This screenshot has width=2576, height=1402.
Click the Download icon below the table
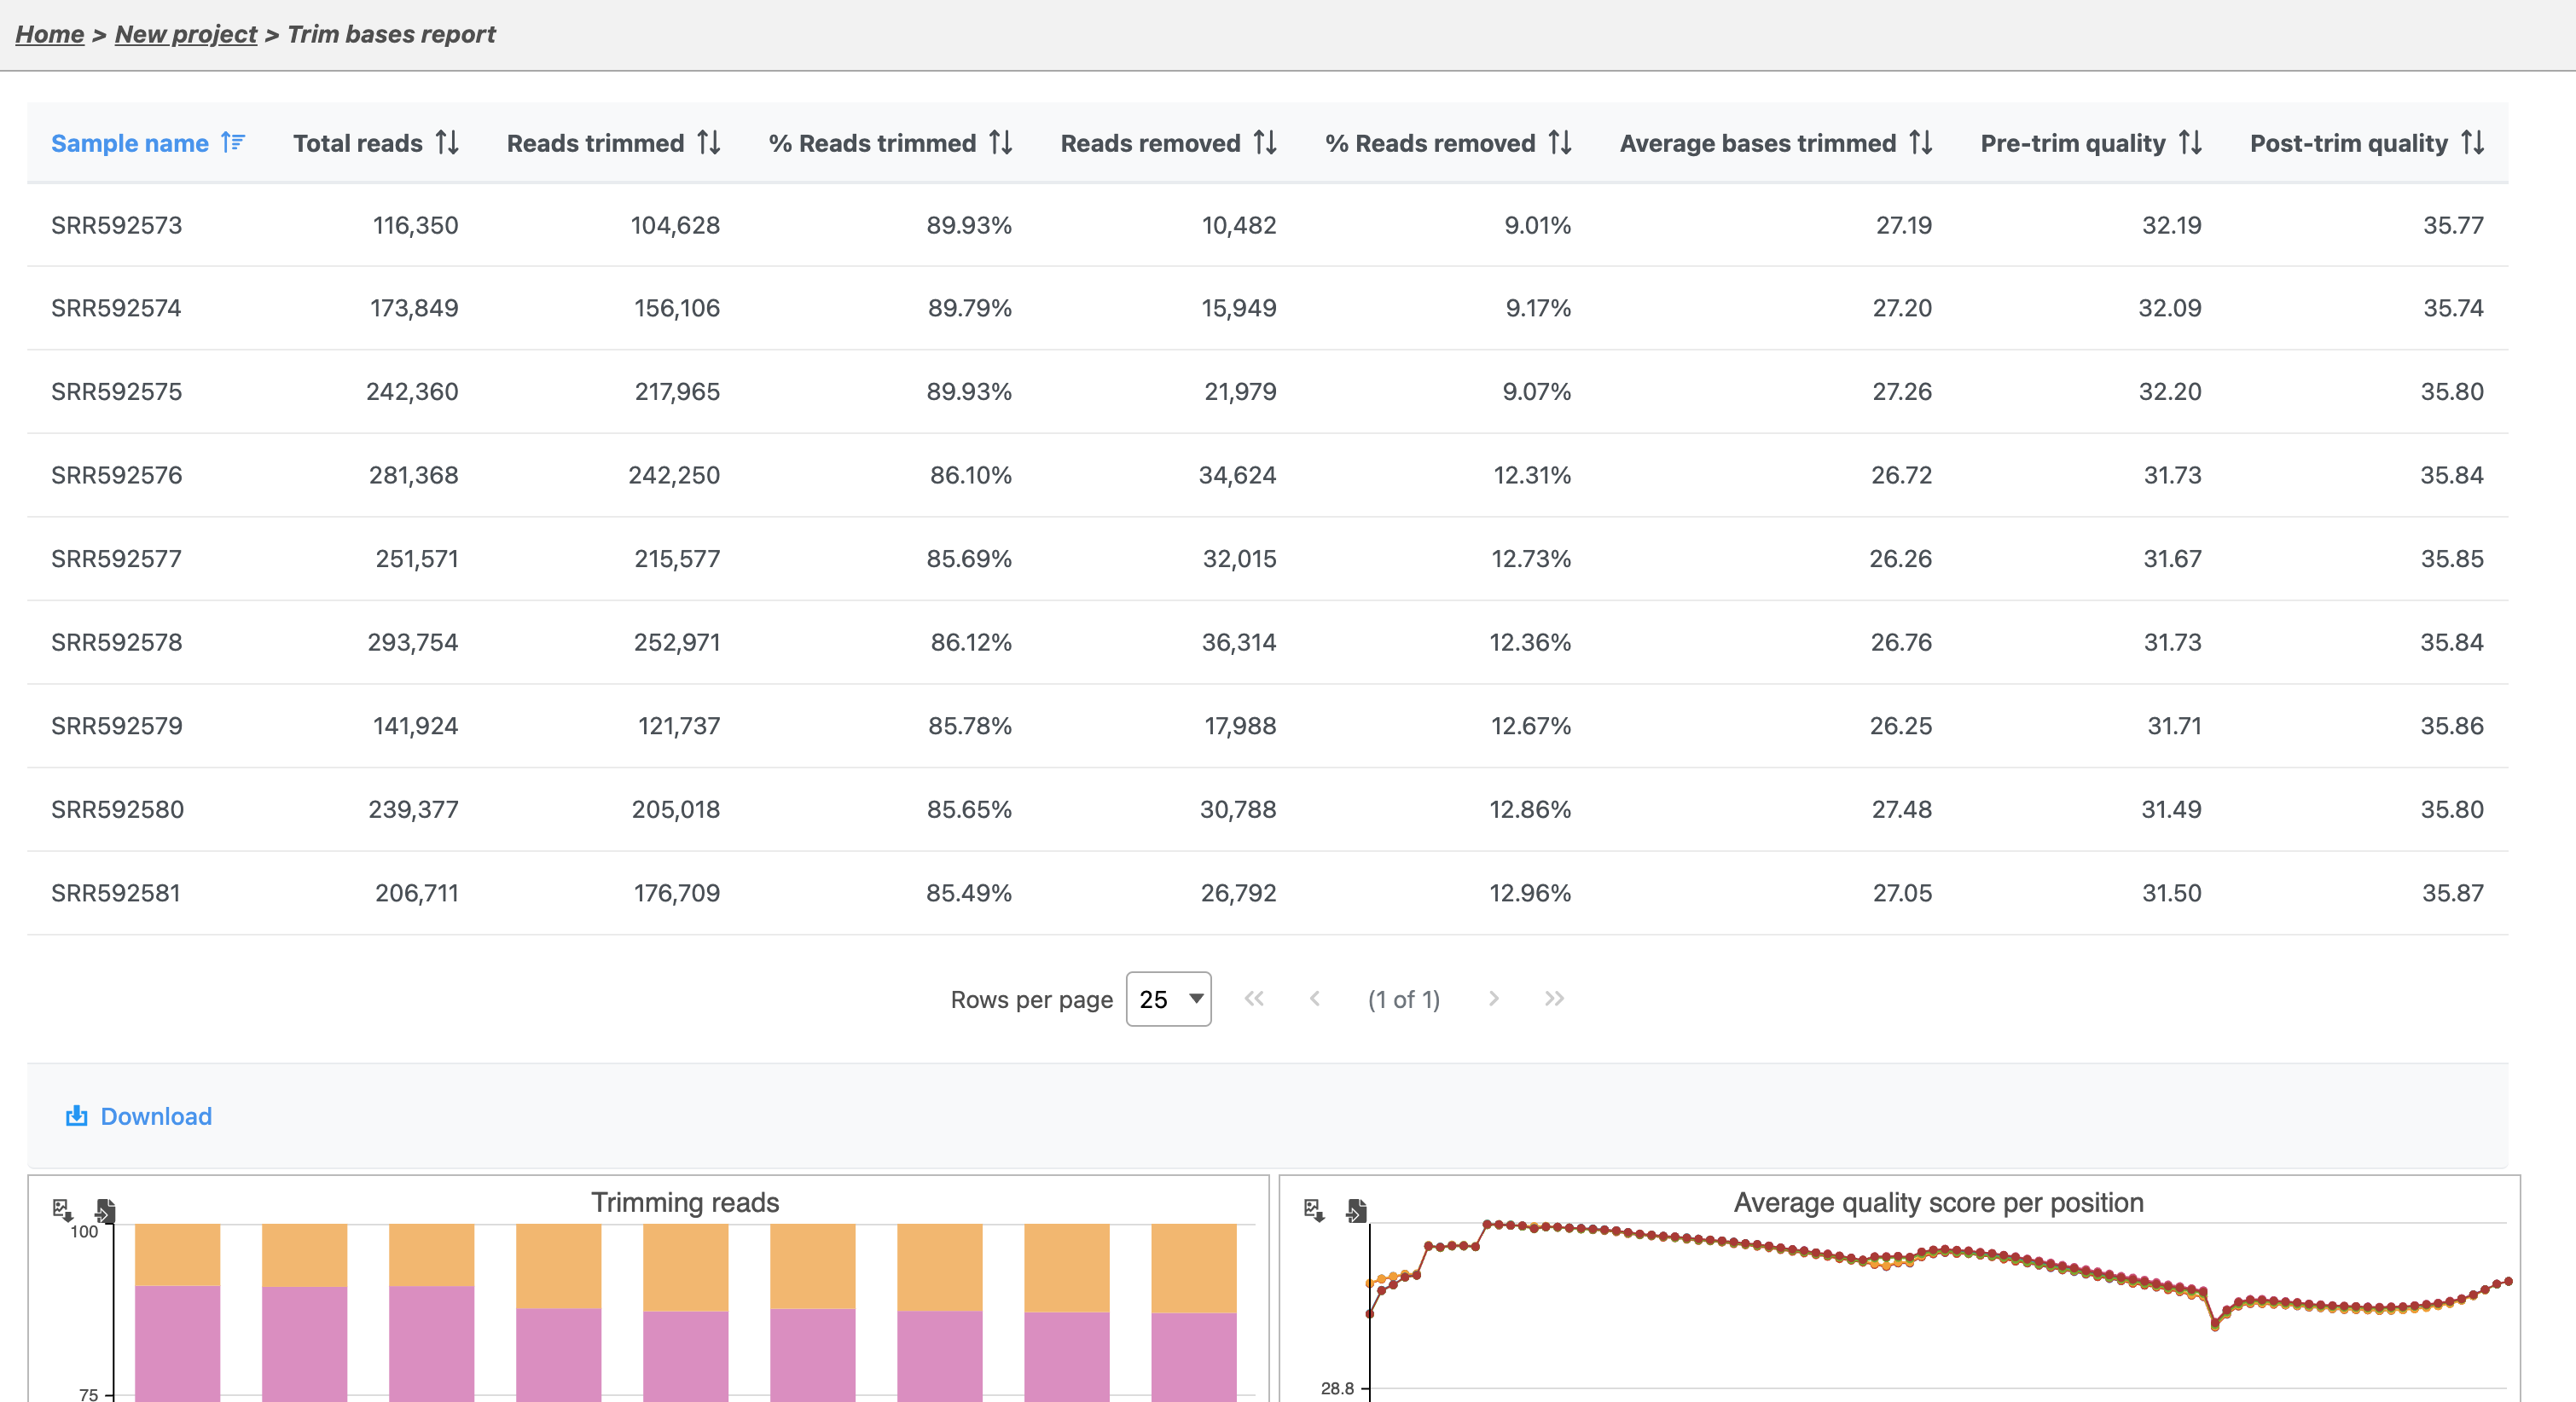(x=76, y=1116)
